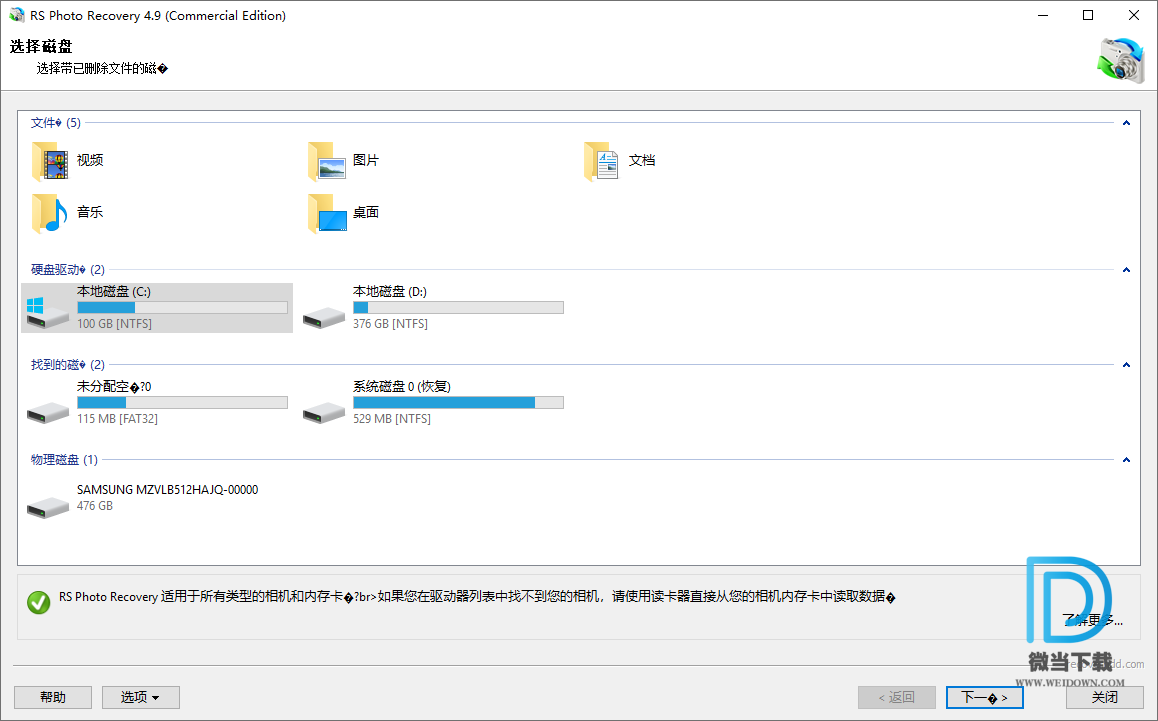
Task: Select the 未分配空间 FAT32 disk icon
Action: pyautogui.click(x=47, y=412)
